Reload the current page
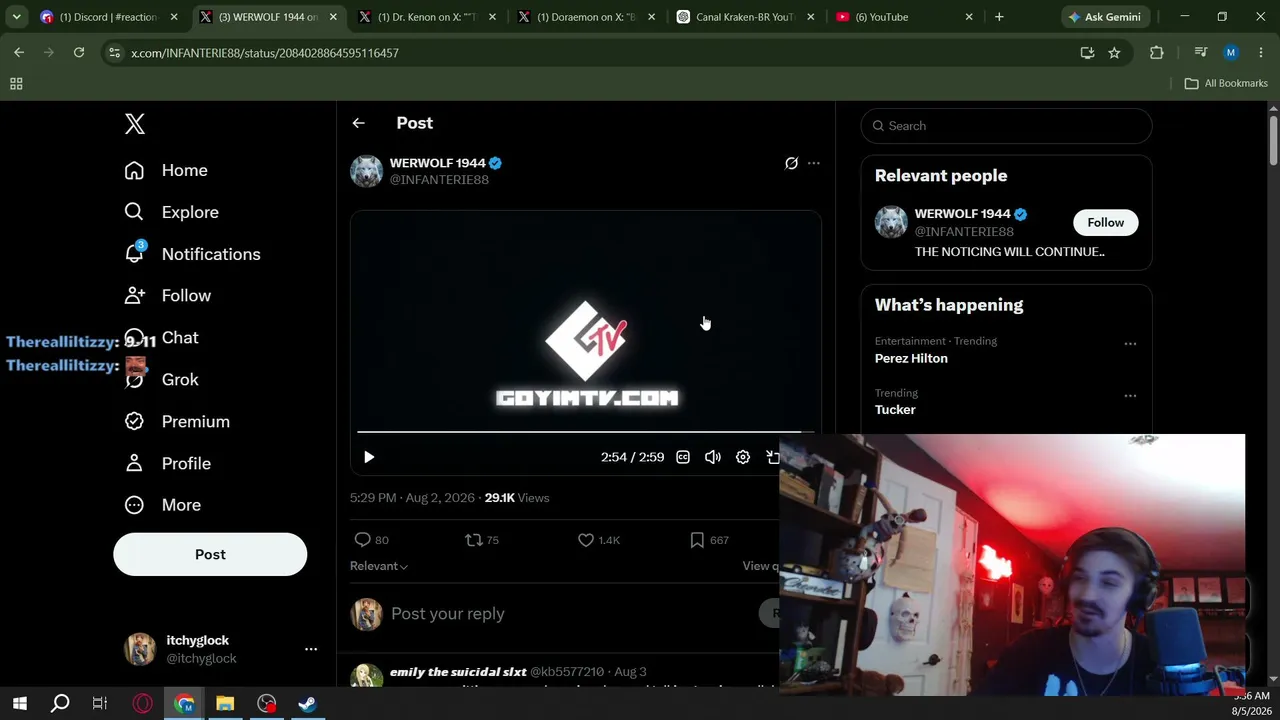This screenshot has width=1280, height=720. (x=79, y=53)
